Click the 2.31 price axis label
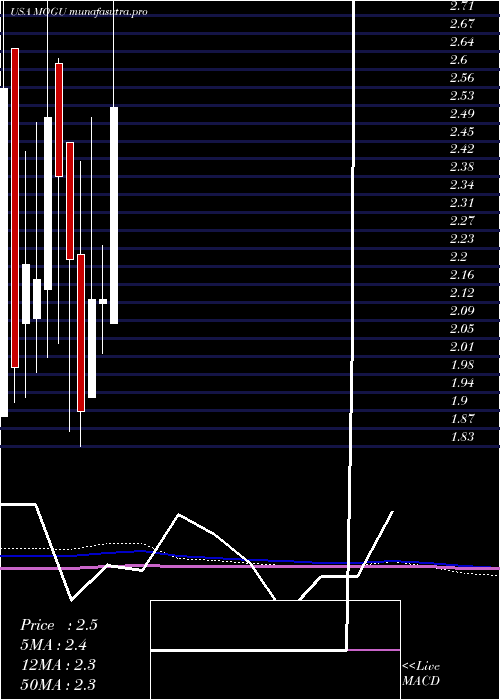This screenshot has width=500, height=700. [x=462, y=203]
